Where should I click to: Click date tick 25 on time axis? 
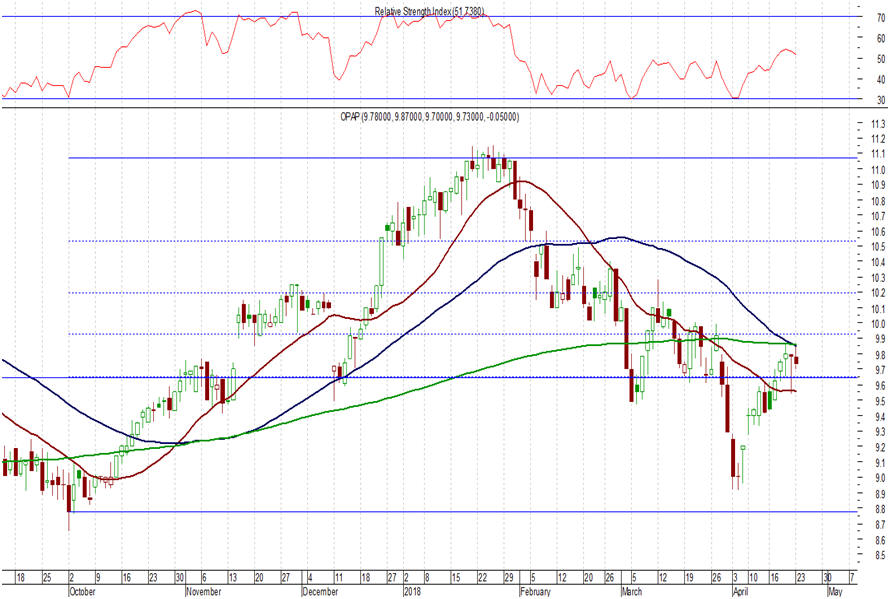[x=47, y=578]
